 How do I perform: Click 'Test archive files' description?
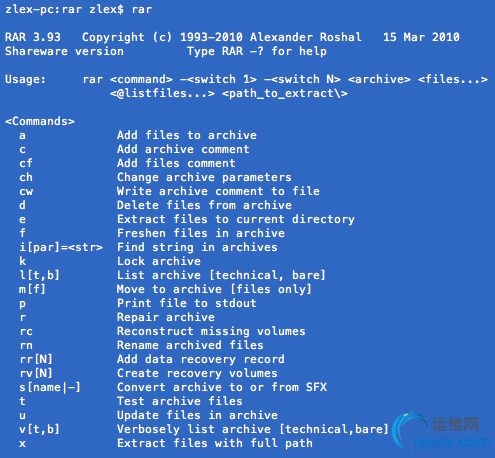click(180, 401)
